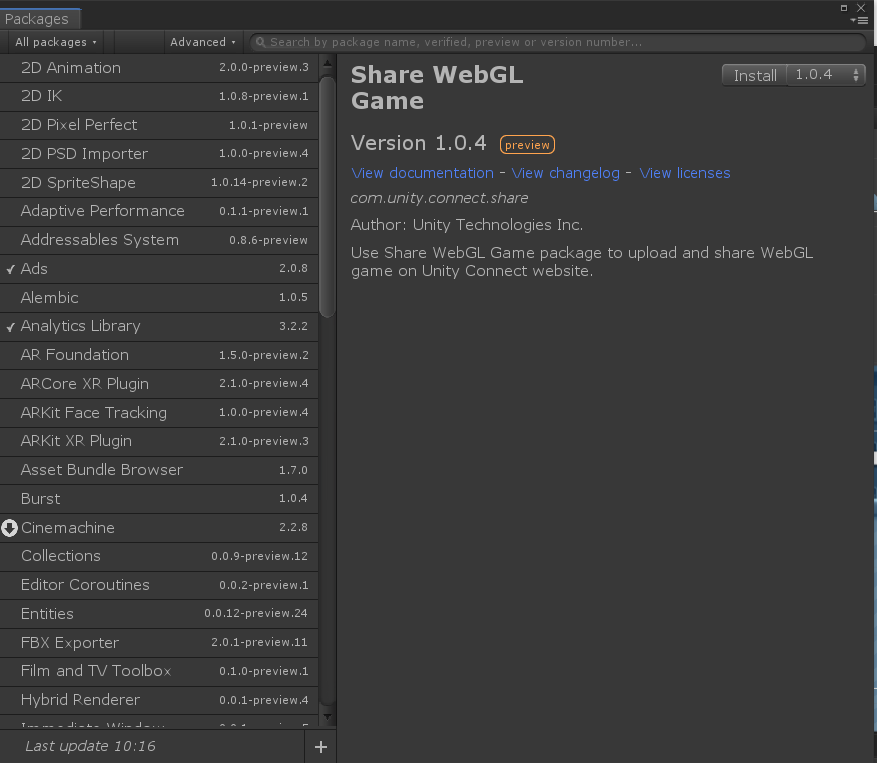877x763 pixels.
Task: Select the Editor Coroutines package
Action: (x=159, y=585)
